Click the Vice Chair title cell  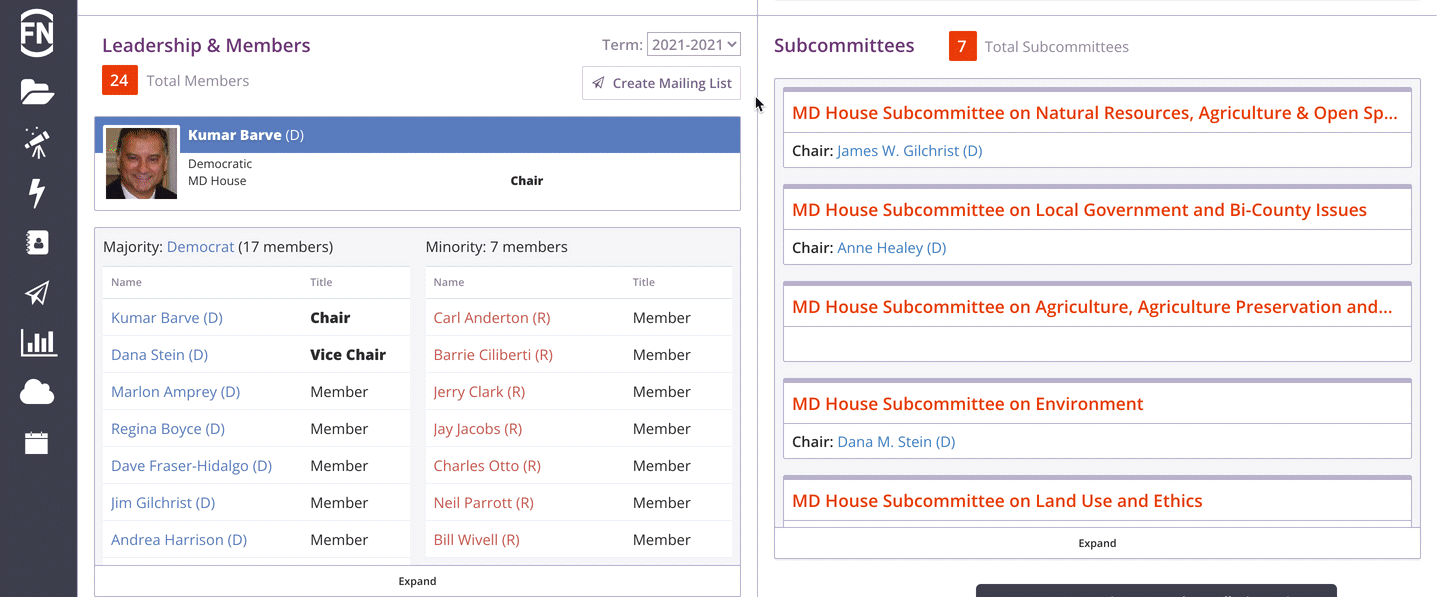pos(348,355)
